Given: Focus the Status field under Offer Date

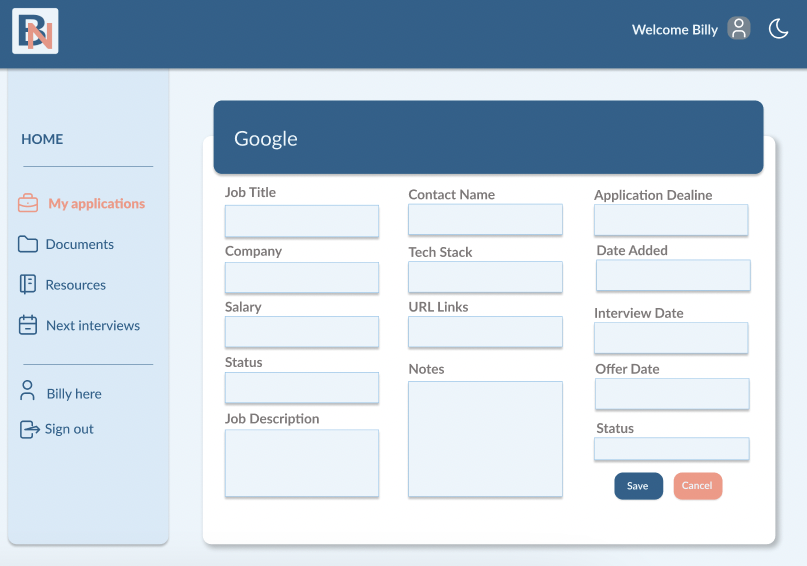Looking at the screenshot, I should 672,449.
